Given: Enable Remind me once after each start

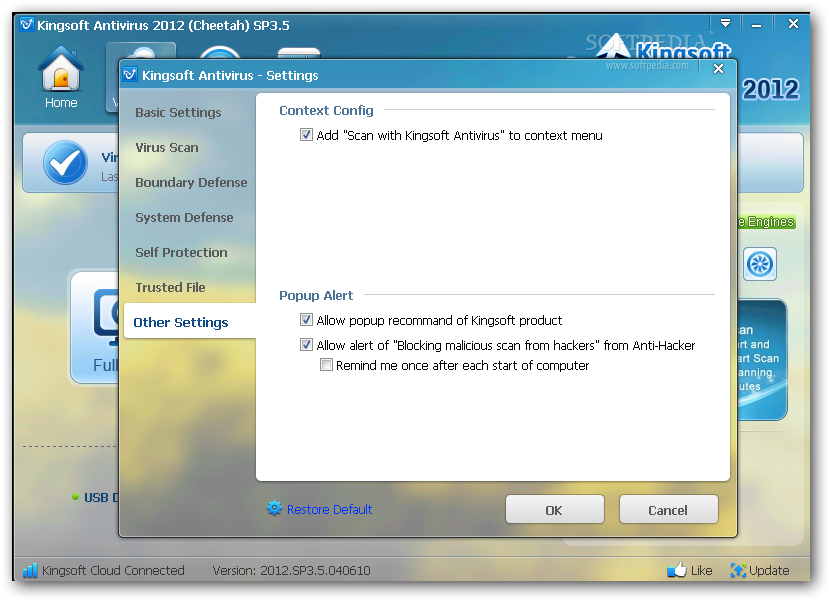Looking at the screenshot, I should click(326, 365).
